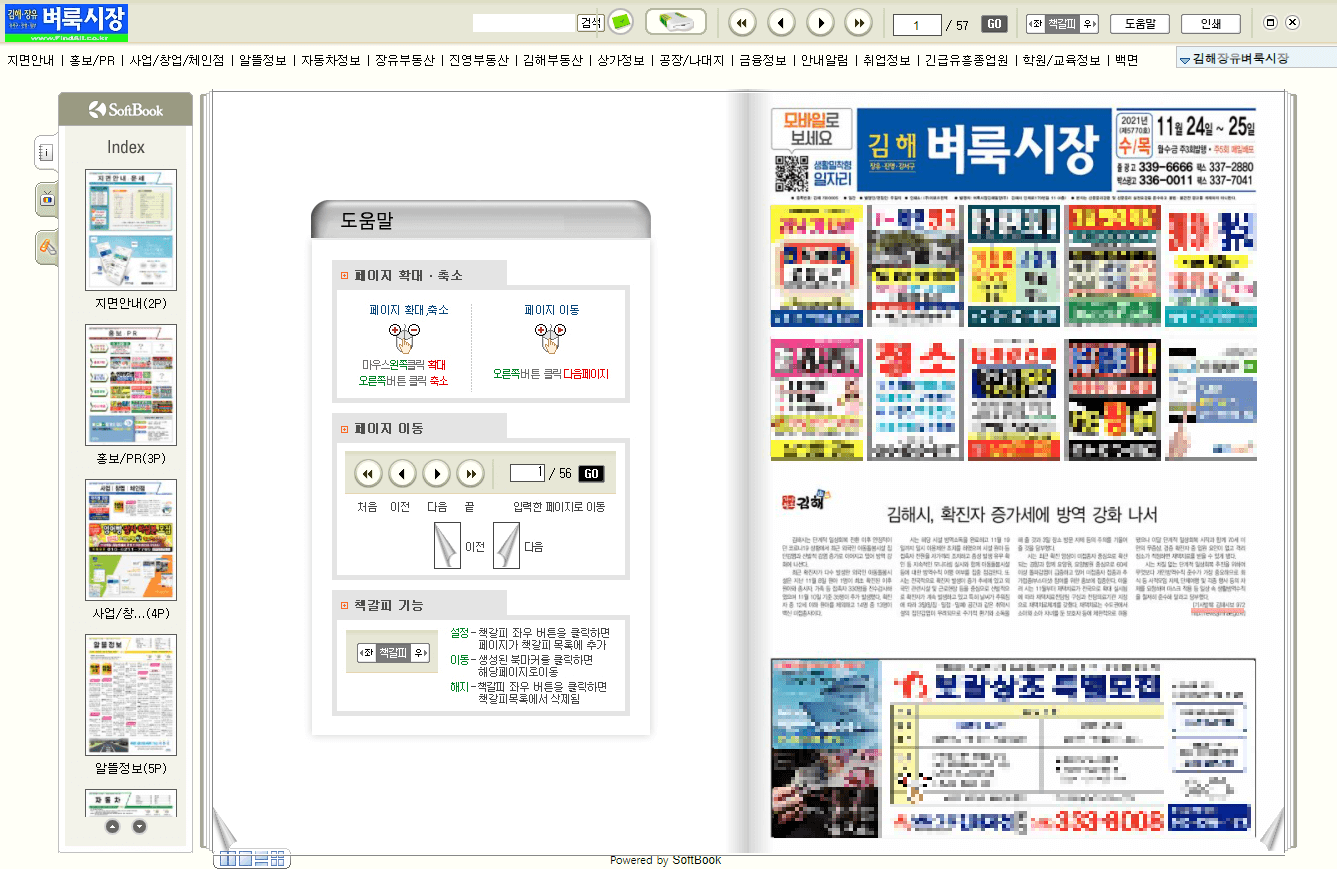Image resolution: width=1337 pixels, height=869 pixels.
Task: Click the 책갈피 bookmark label in the toolbar
Action: tap(1062, 23)
